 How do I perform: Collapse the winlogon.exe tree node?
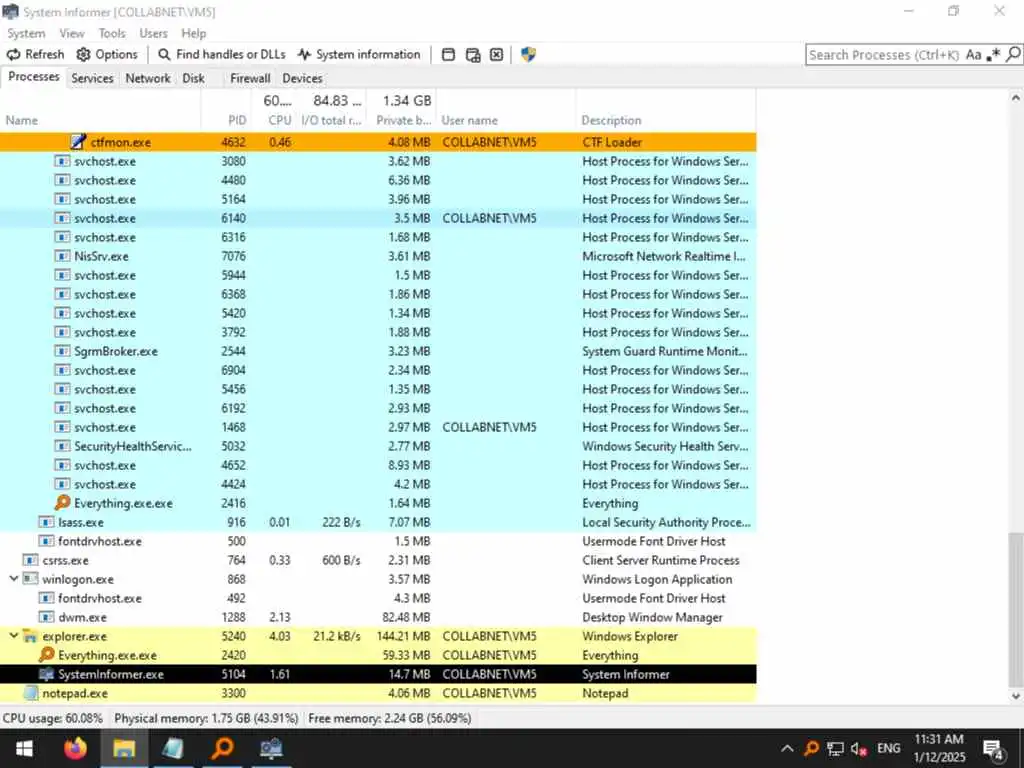[x=14, y=579]
